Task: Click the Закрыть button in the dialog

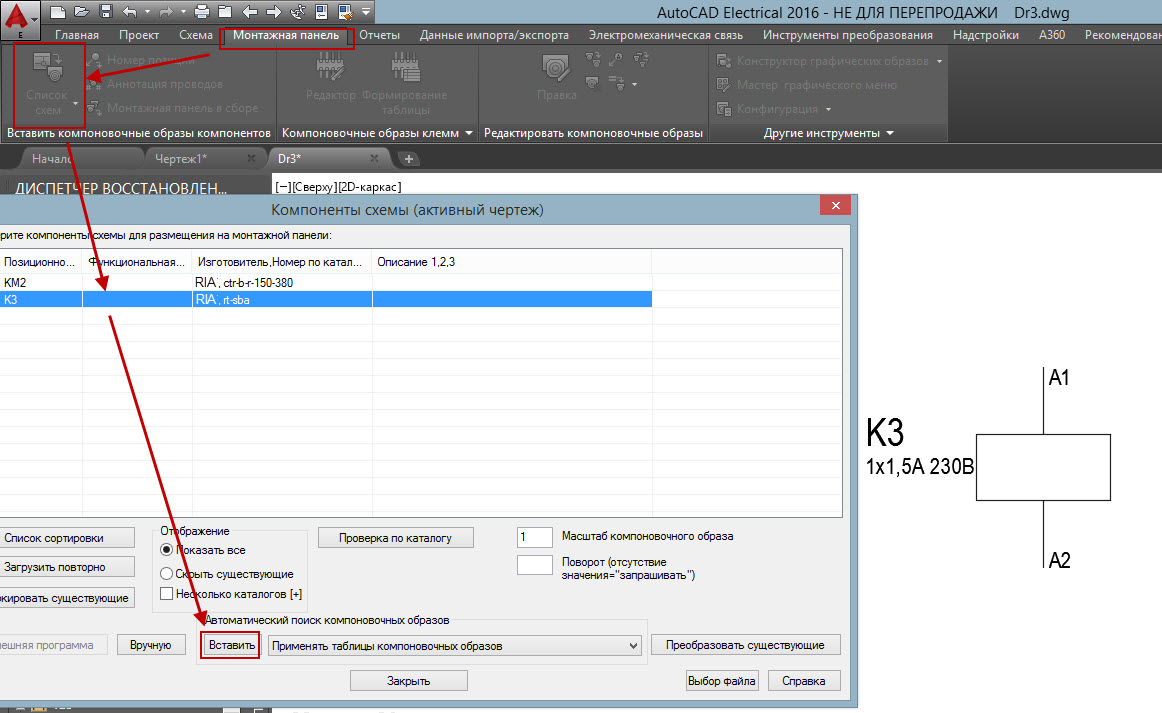Action: [408, 680]
